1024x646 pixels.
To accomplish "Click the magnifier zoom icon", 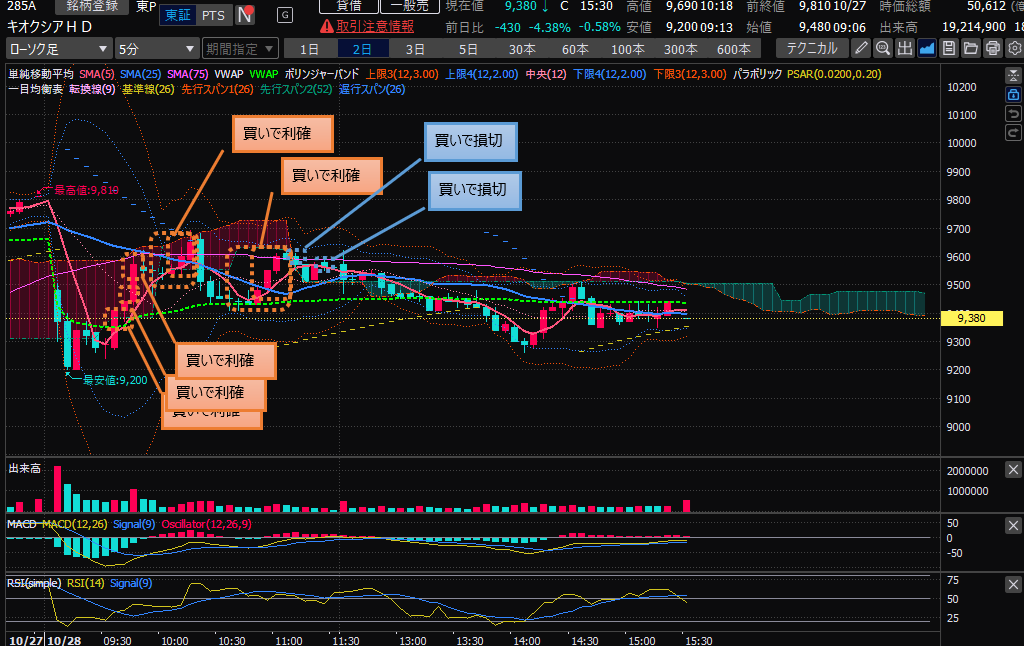I will 883,48.
